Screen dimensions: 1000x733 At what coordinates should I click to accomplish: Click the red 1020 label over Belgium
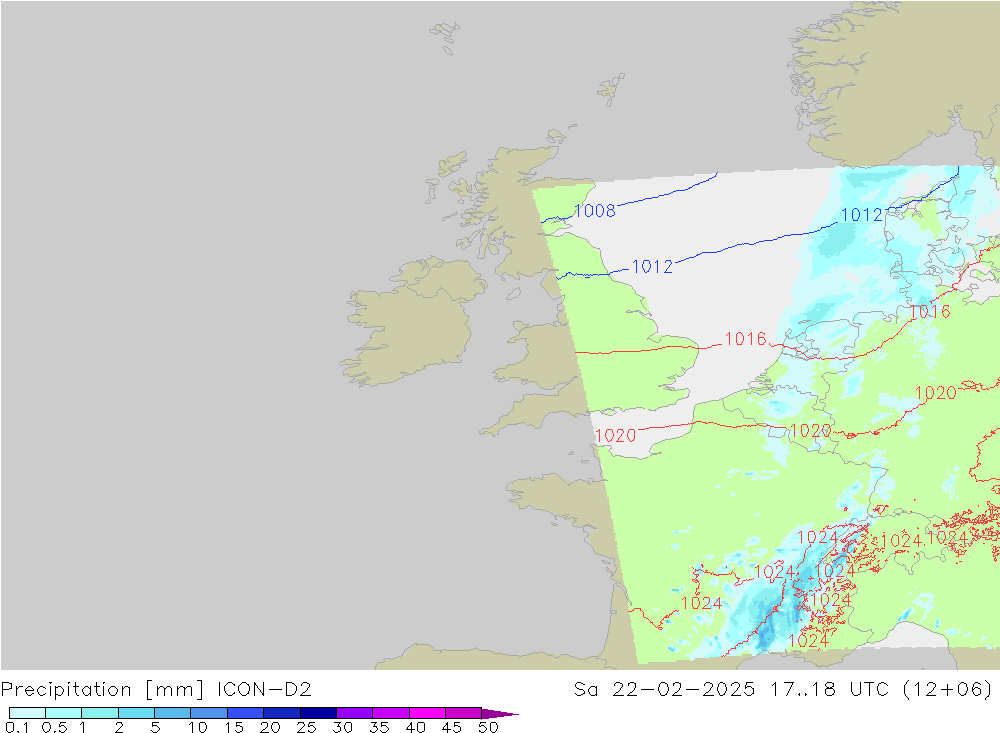pos(811,431)
